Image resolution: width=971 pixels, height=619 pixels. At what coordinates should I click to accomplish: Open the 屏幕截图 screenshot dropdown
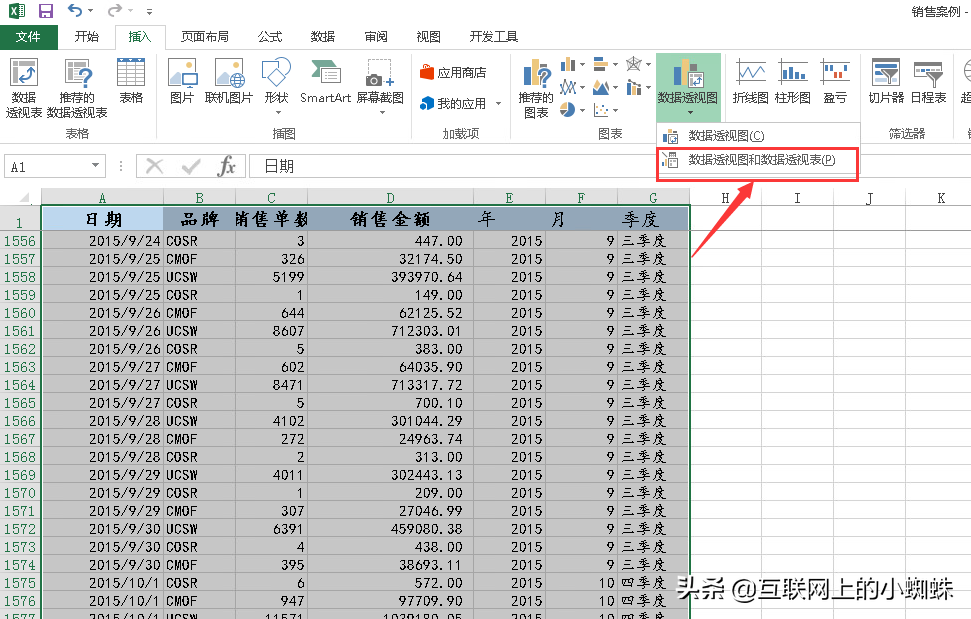pyautogui.click(x=380, y=87)
